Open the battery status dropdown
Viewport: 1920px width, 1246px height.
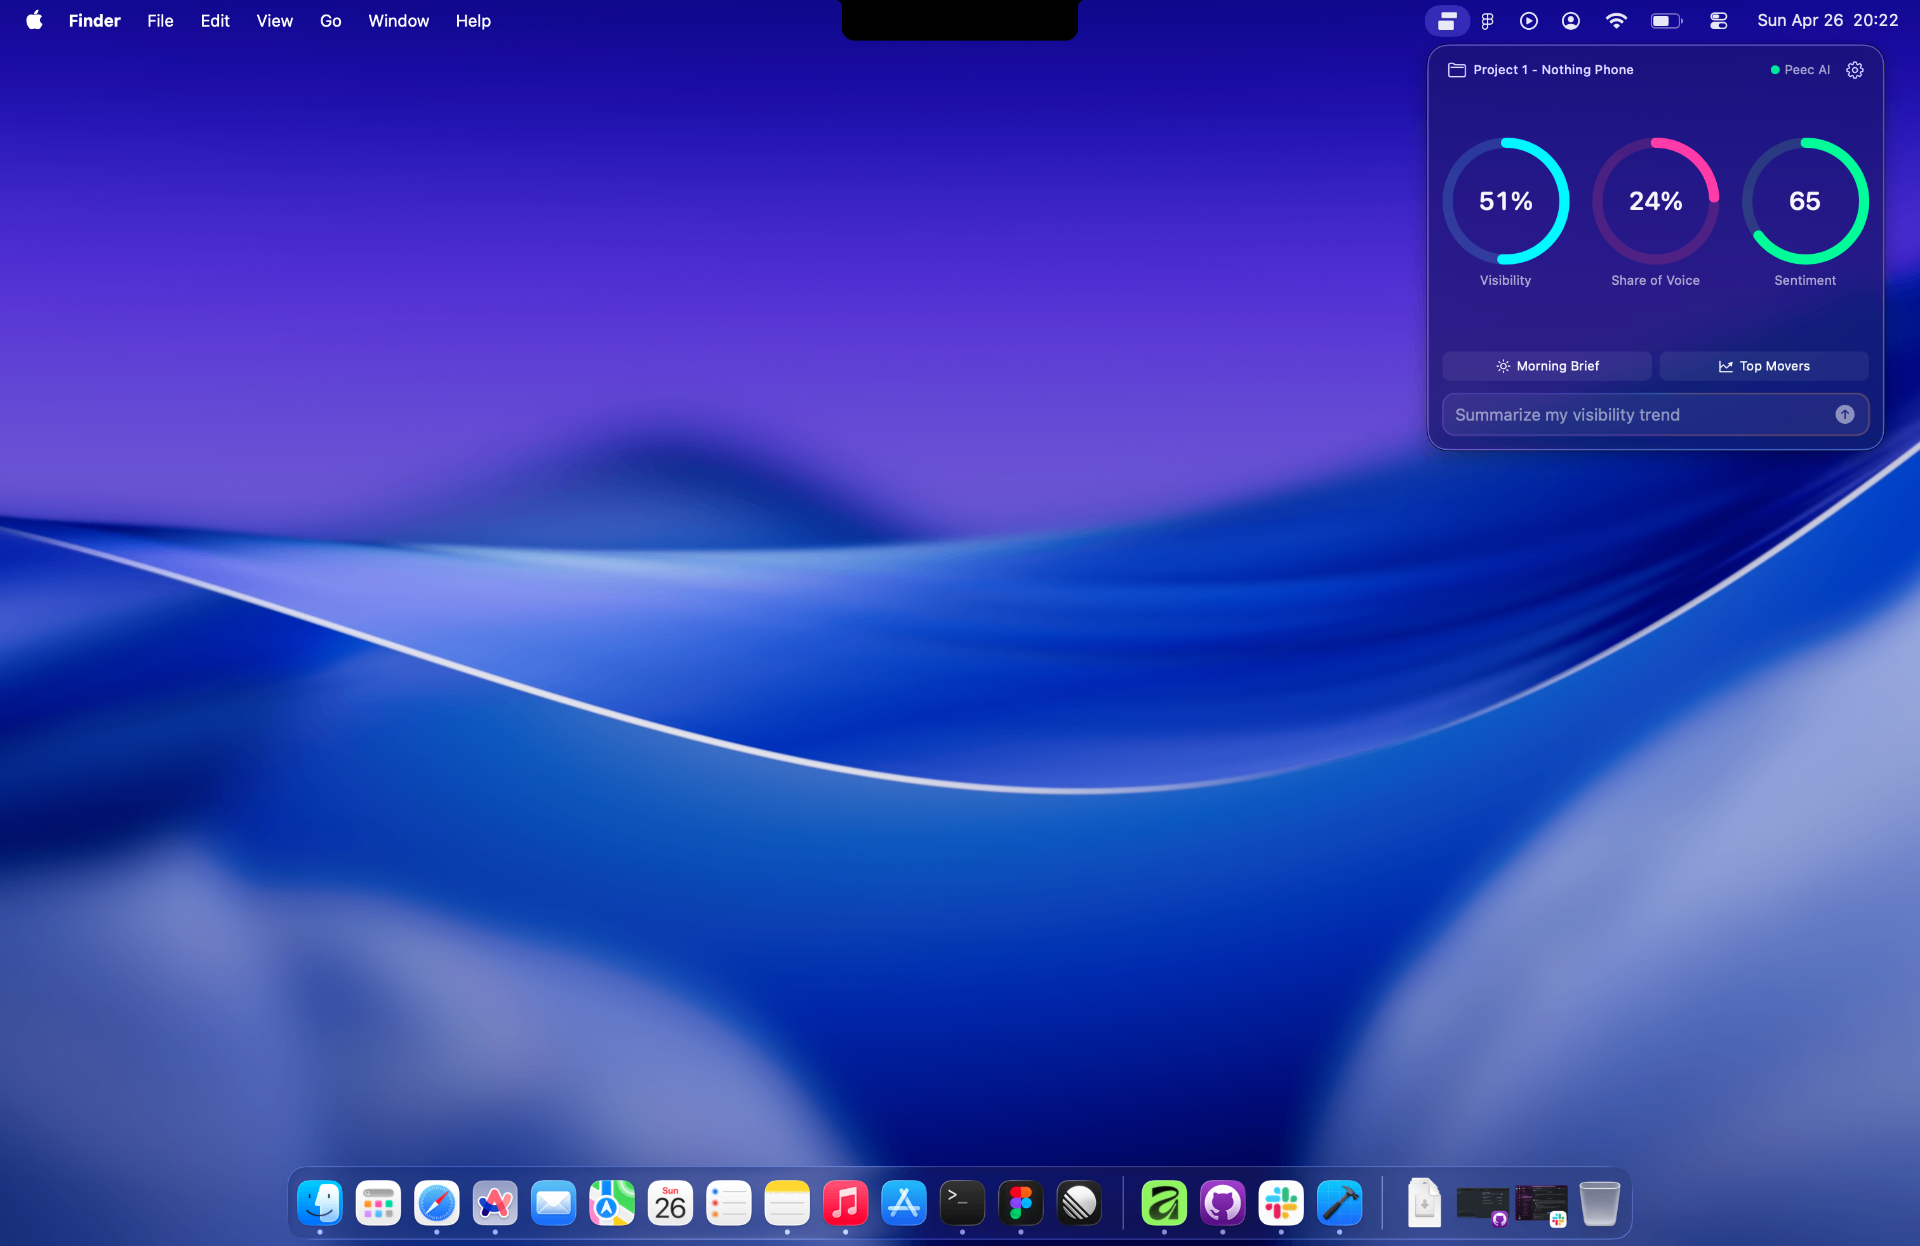coord(1666,21)
